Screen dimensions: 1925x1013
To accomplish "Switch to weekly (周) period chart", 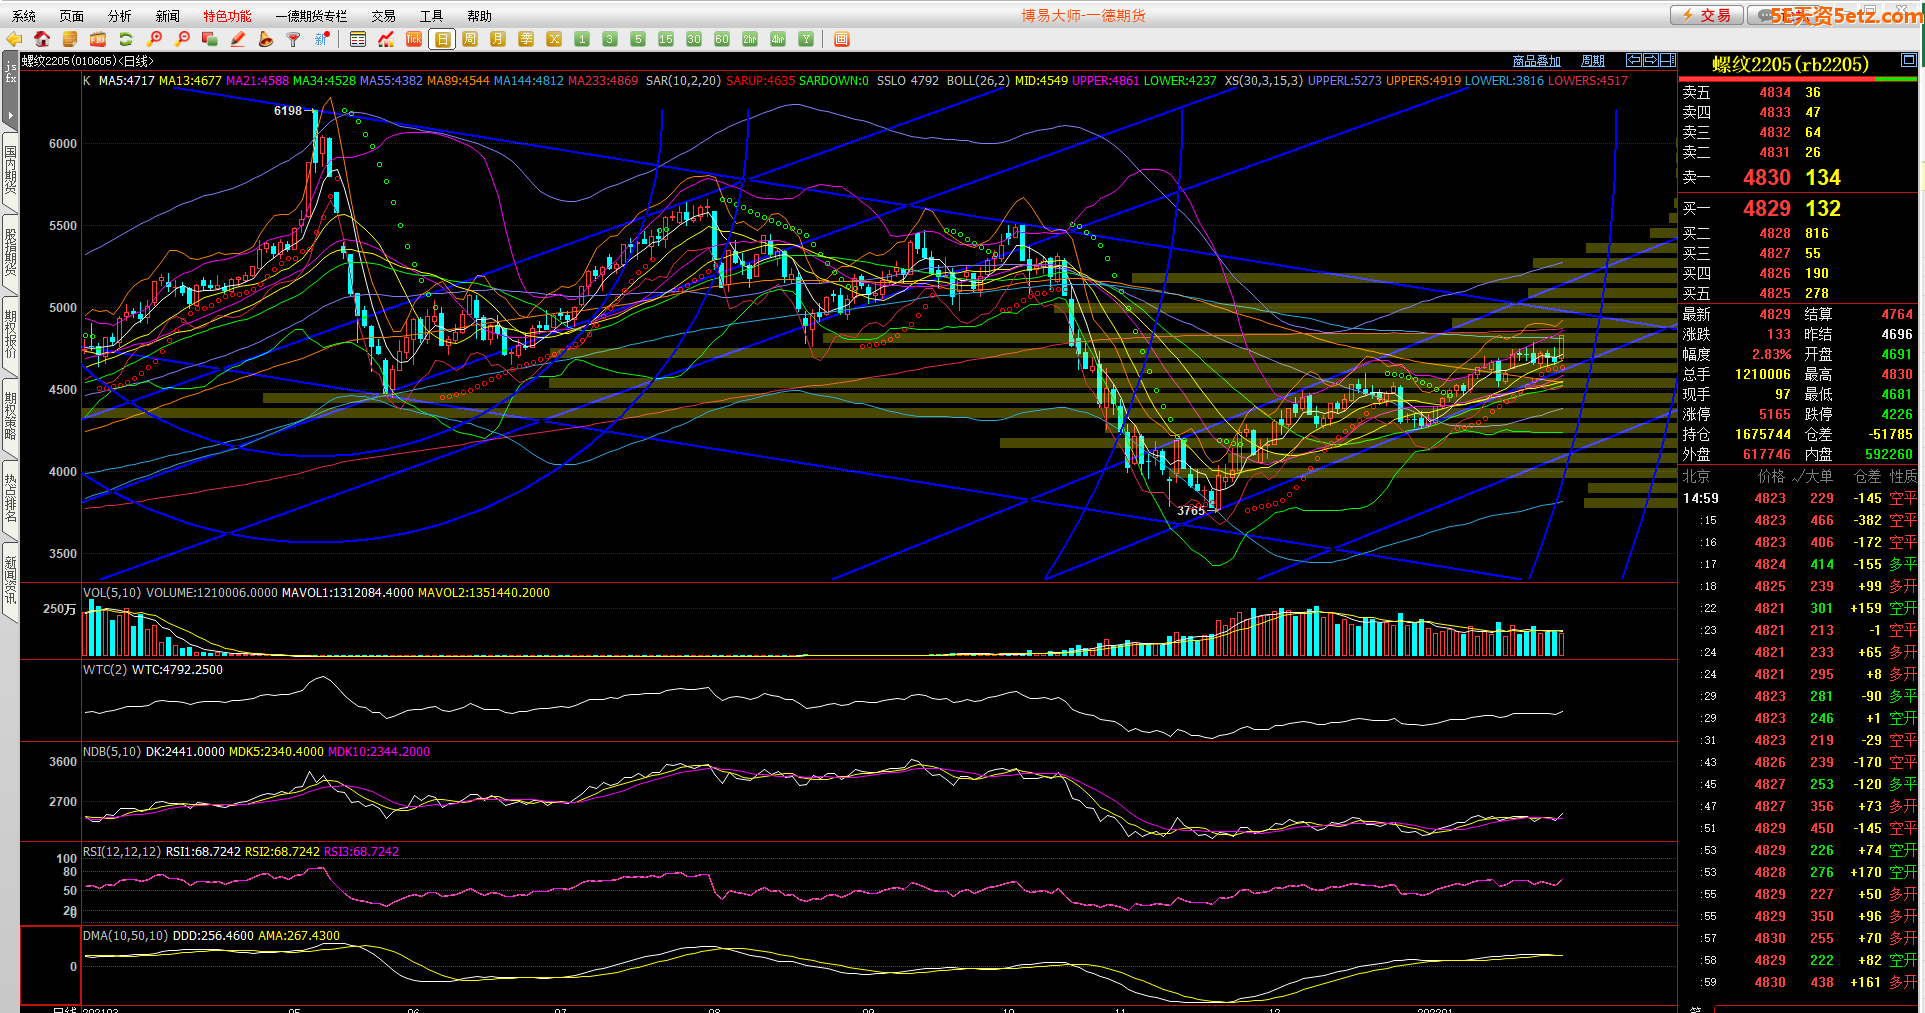I will click(x=470, y=39).
